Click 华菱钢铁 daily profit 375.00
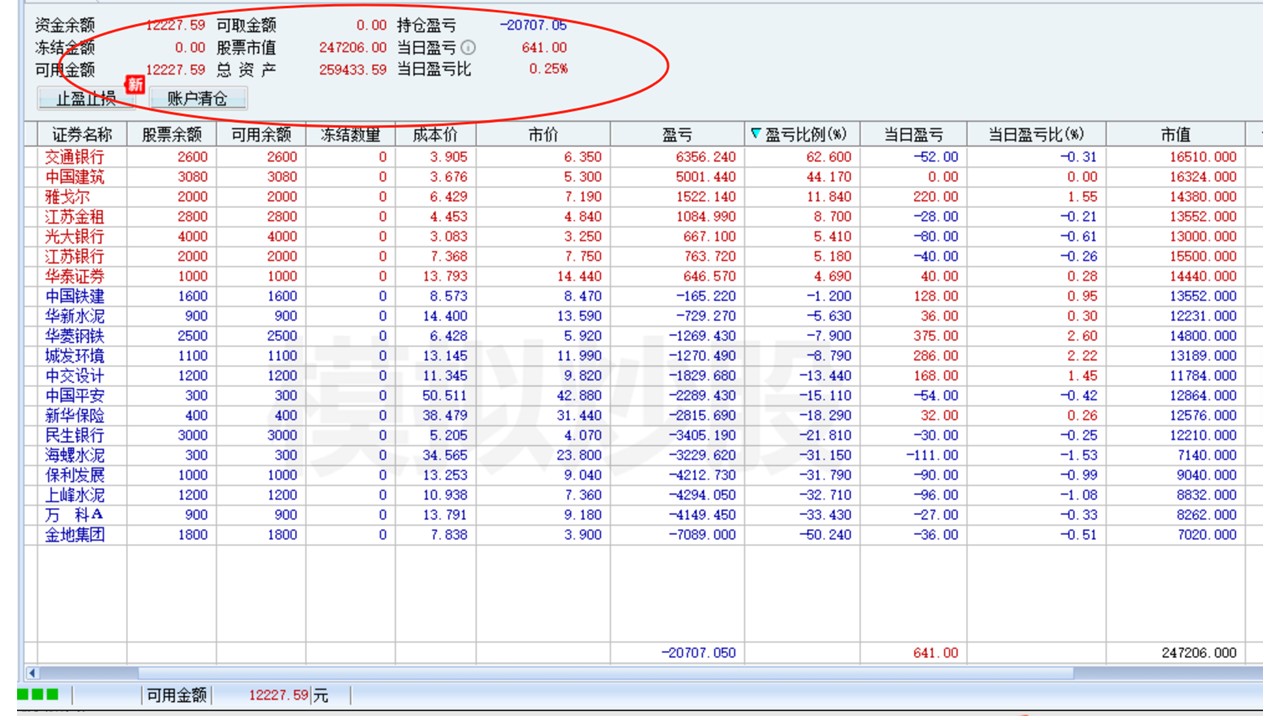This screenshot has height=720, width=1280. coord(936,336)
